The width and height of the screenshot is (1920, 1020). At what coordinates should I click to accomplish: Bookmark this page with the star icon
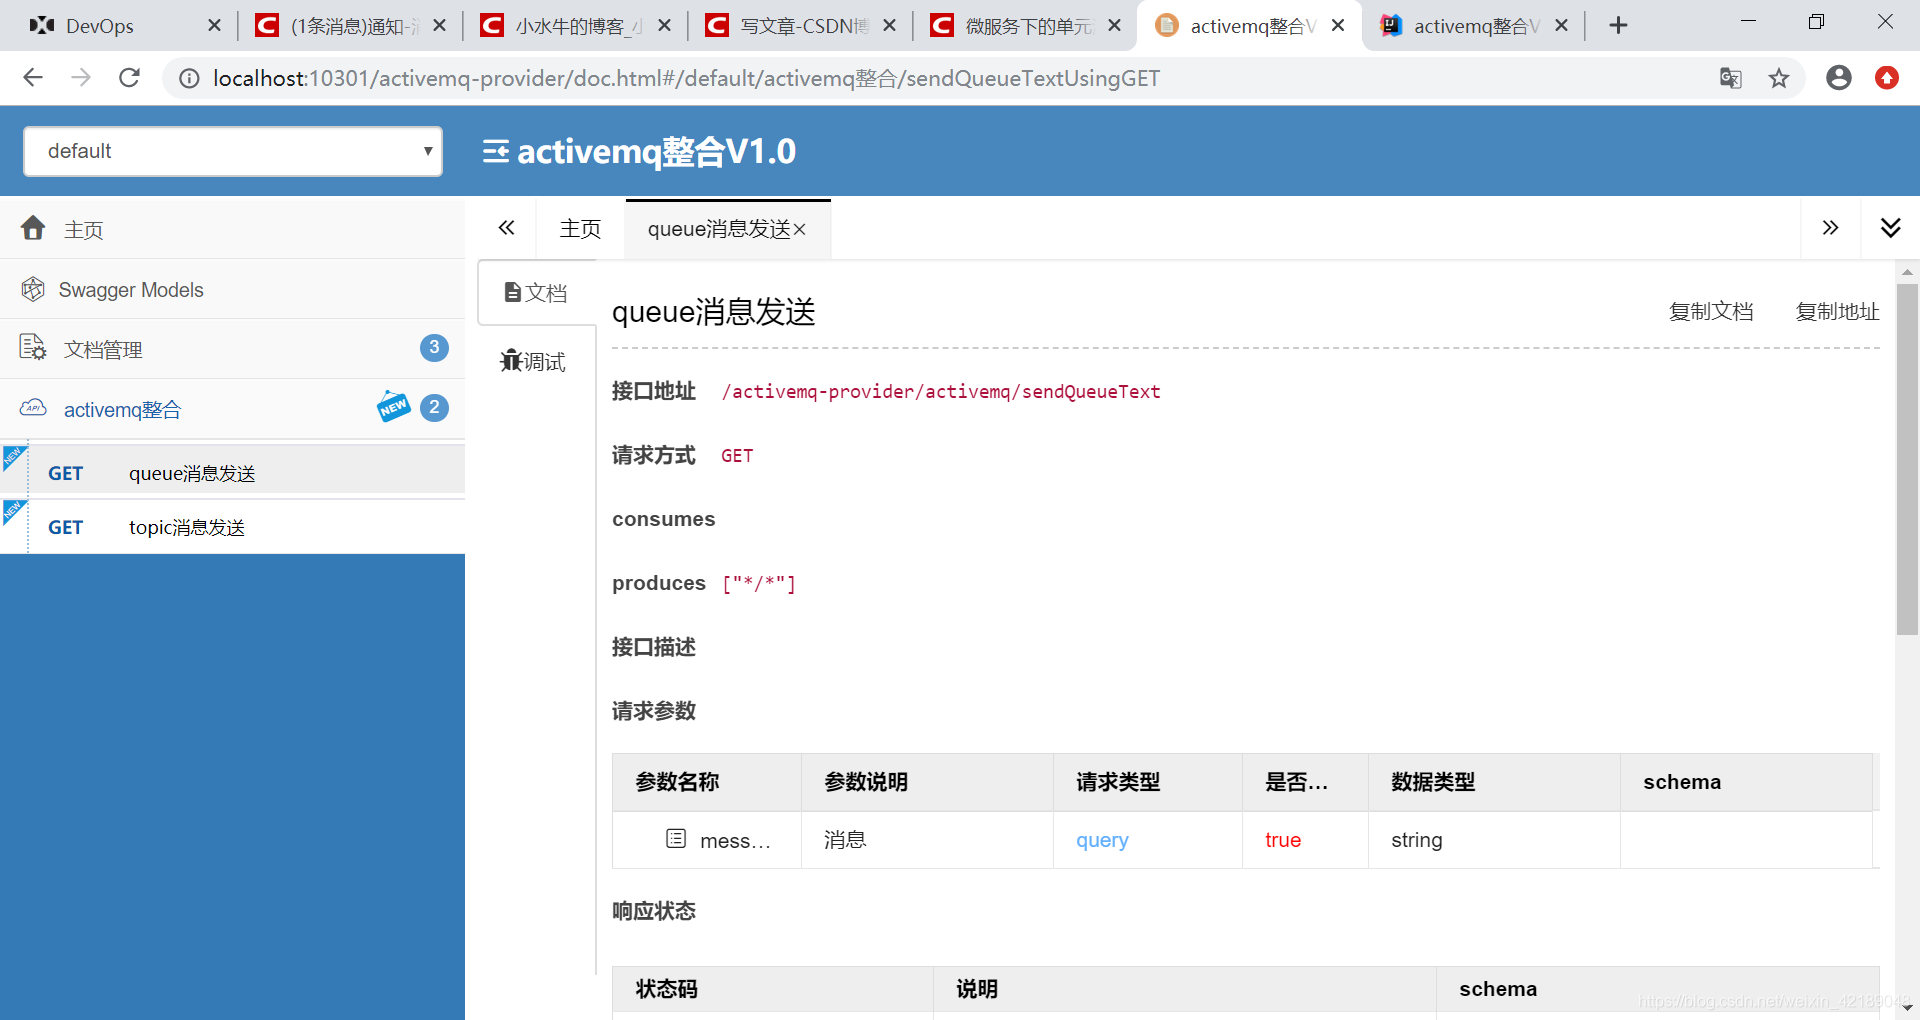coord(1779,78)
